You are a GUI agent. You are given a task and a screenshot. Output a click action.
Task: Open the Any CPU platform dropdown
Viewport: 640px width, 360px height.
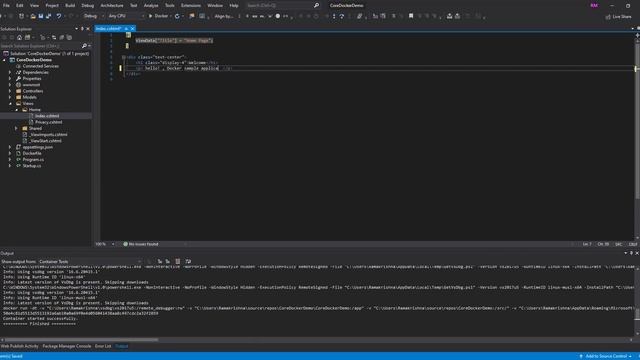tap(126, 16)
